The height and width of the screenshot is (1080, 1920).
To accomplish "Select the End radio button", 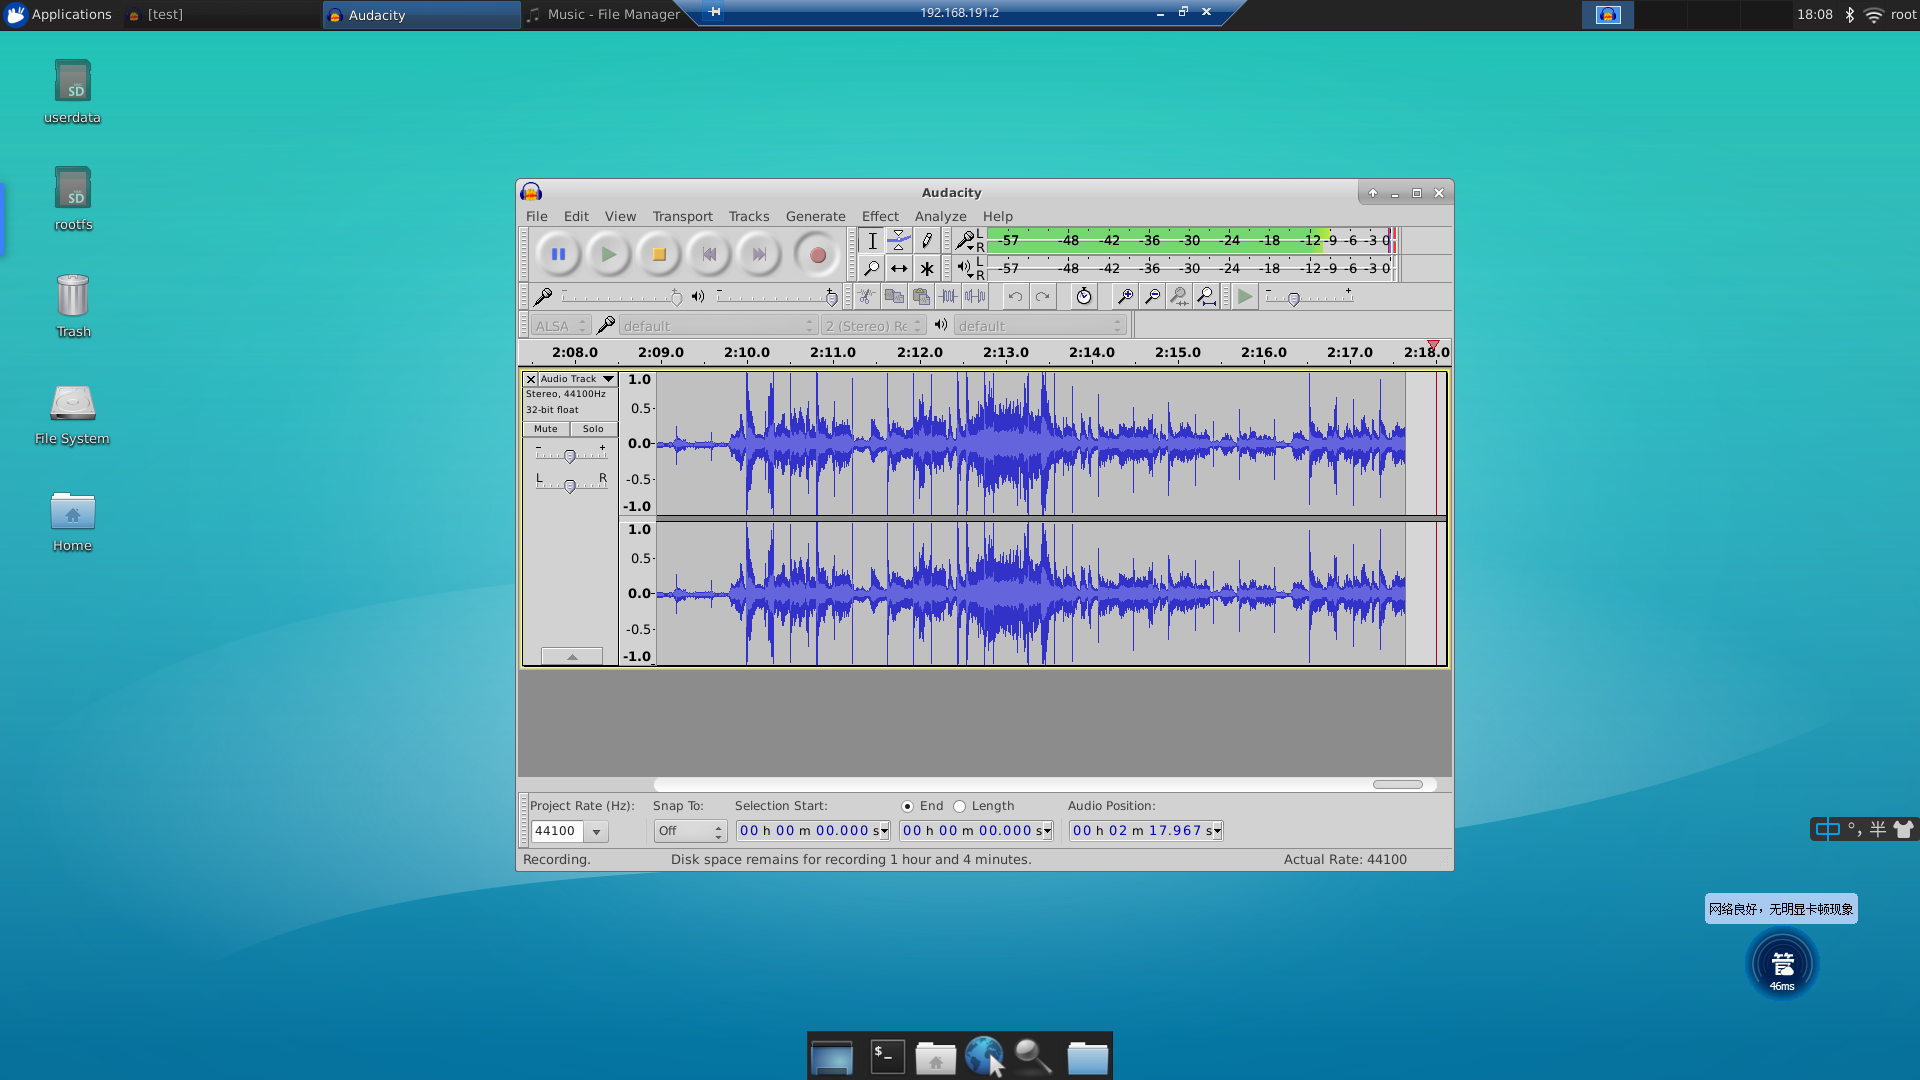I will click(908, 806).
